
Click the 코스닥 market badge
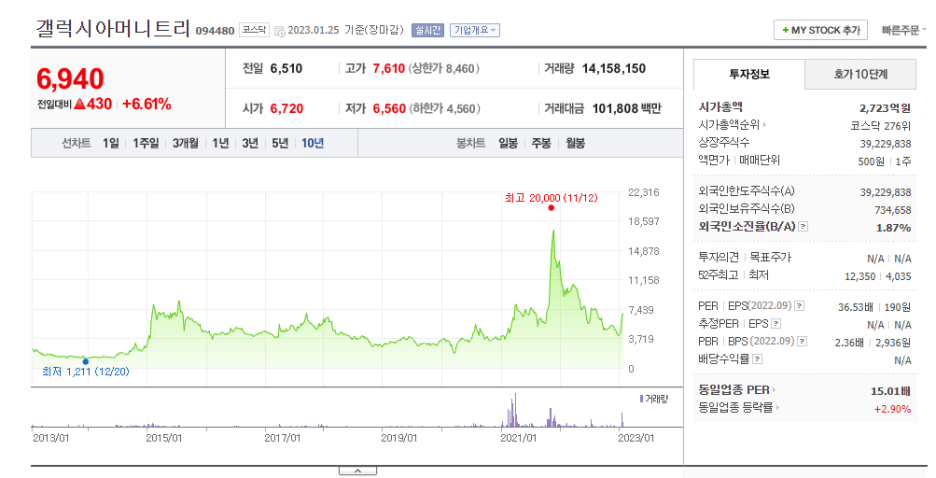[254, 30]
